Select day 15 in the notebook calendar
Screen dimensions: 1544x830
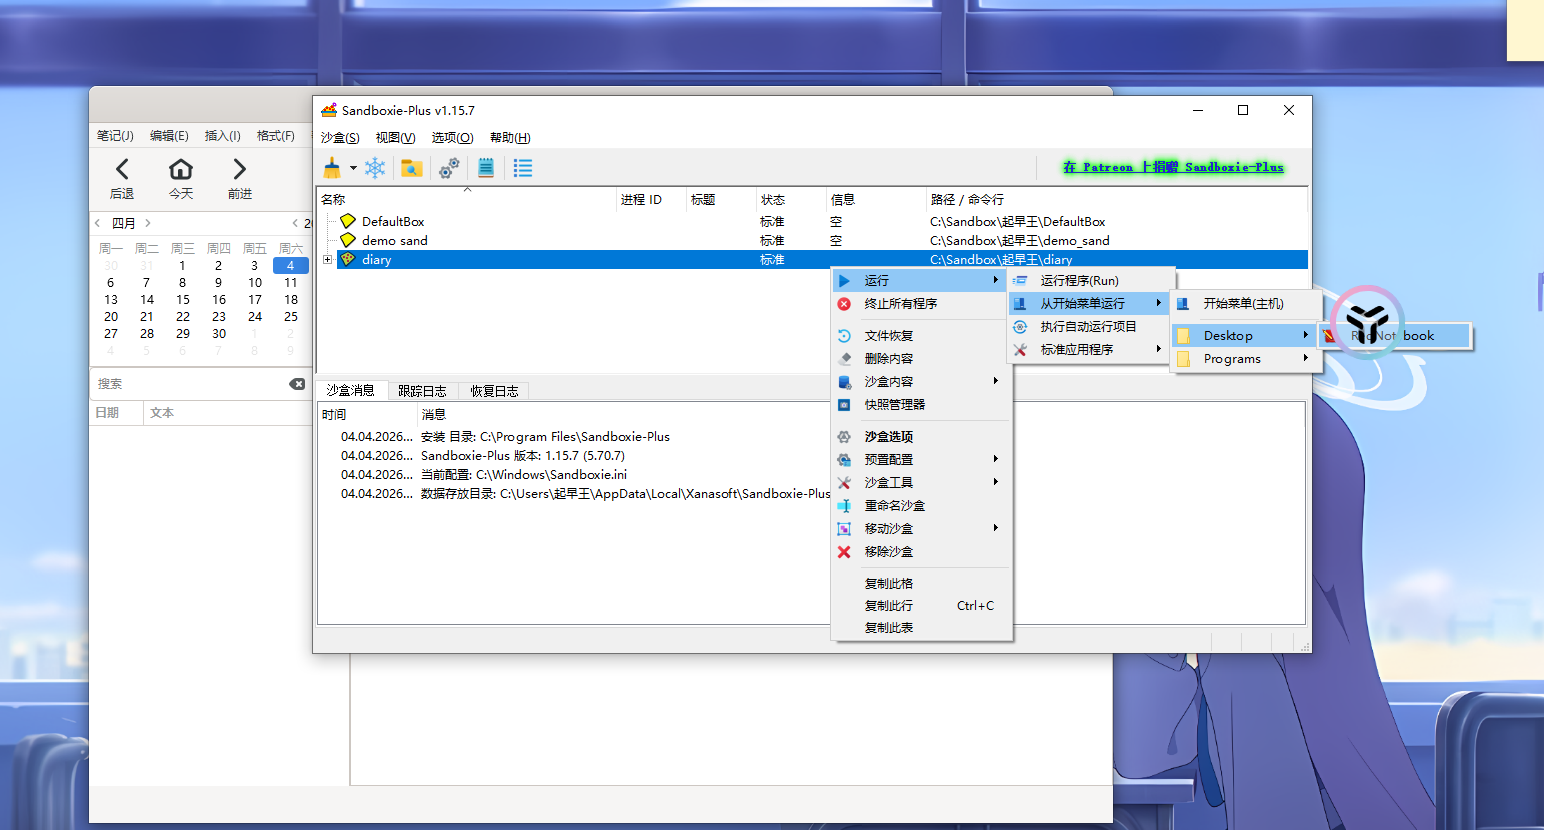click(x=183, y=300)
